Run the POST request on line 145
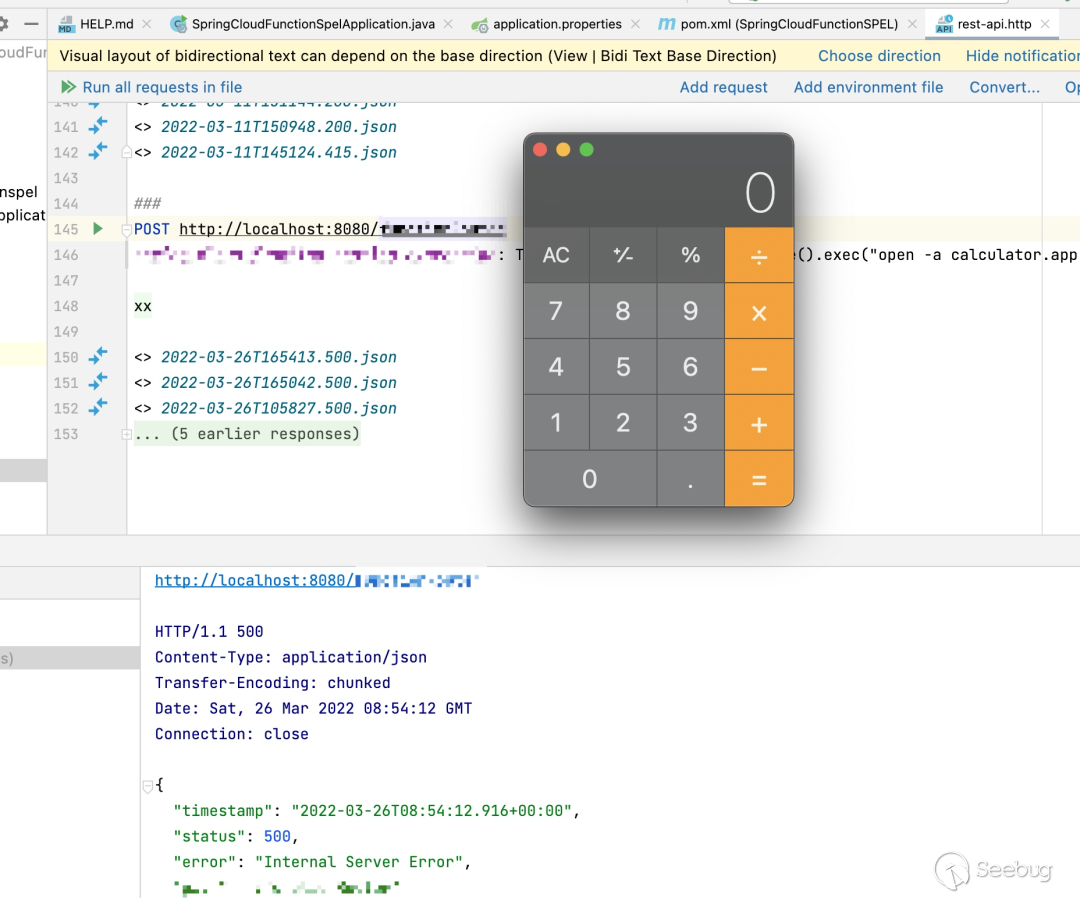This screenshot has height=898, width=1080. click(x=97, y=229)
